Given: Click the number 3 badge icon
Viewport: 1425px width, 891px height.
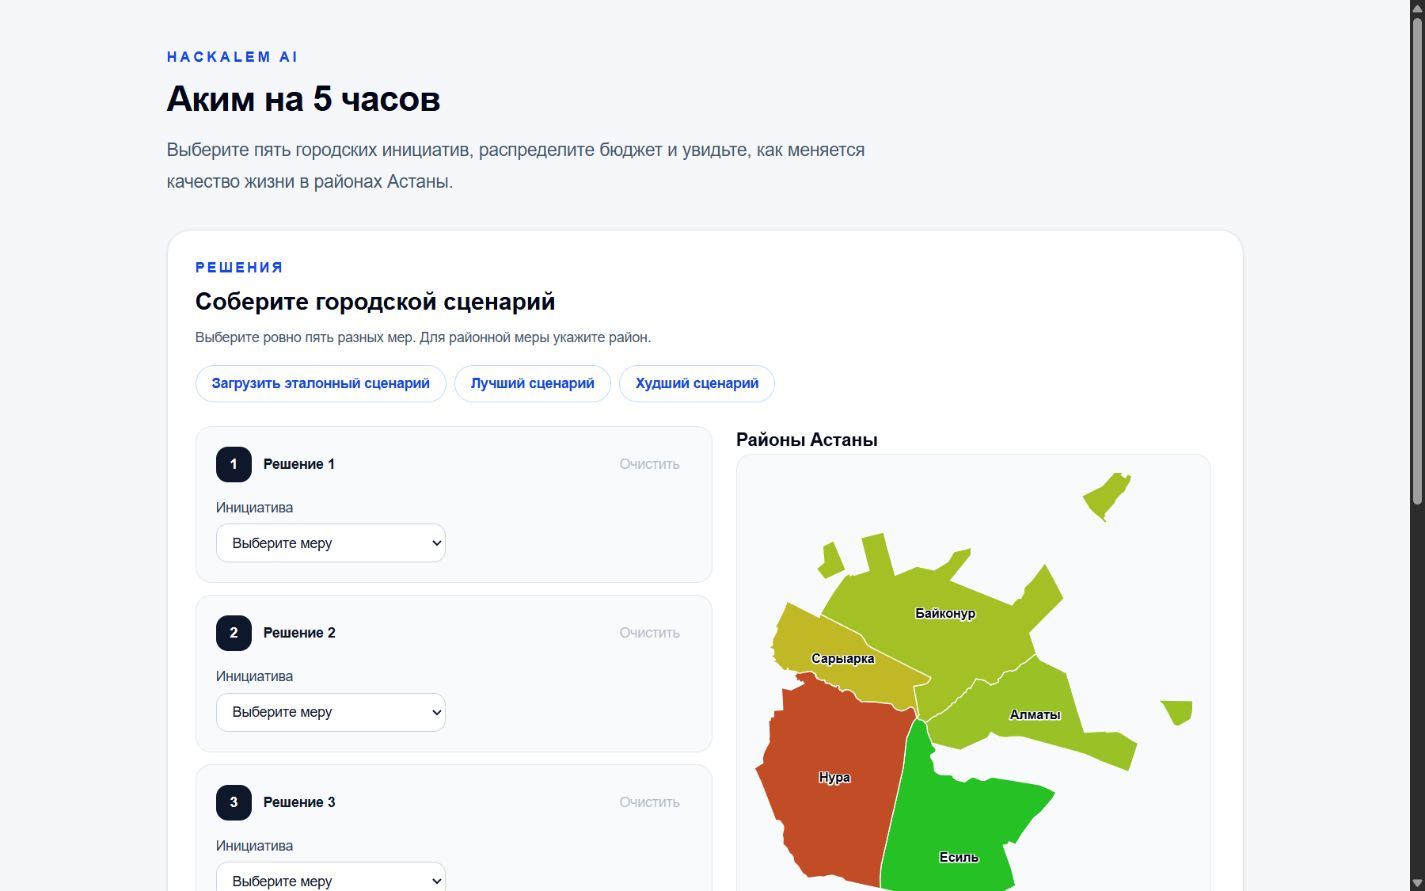Looking at the screenshot, I should tap(234, 802).
